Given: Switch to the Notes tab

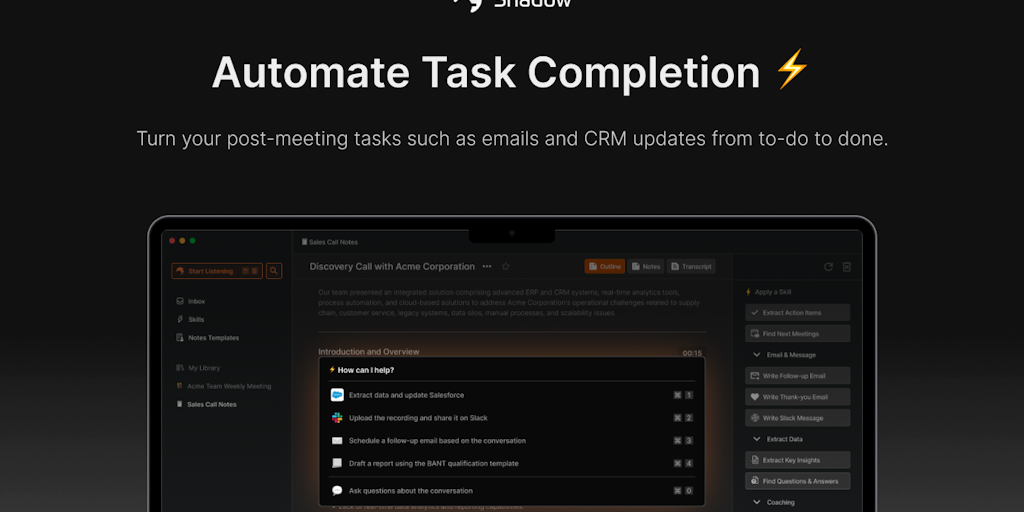Looking at the screenshot, I should (x=646, y=266).
